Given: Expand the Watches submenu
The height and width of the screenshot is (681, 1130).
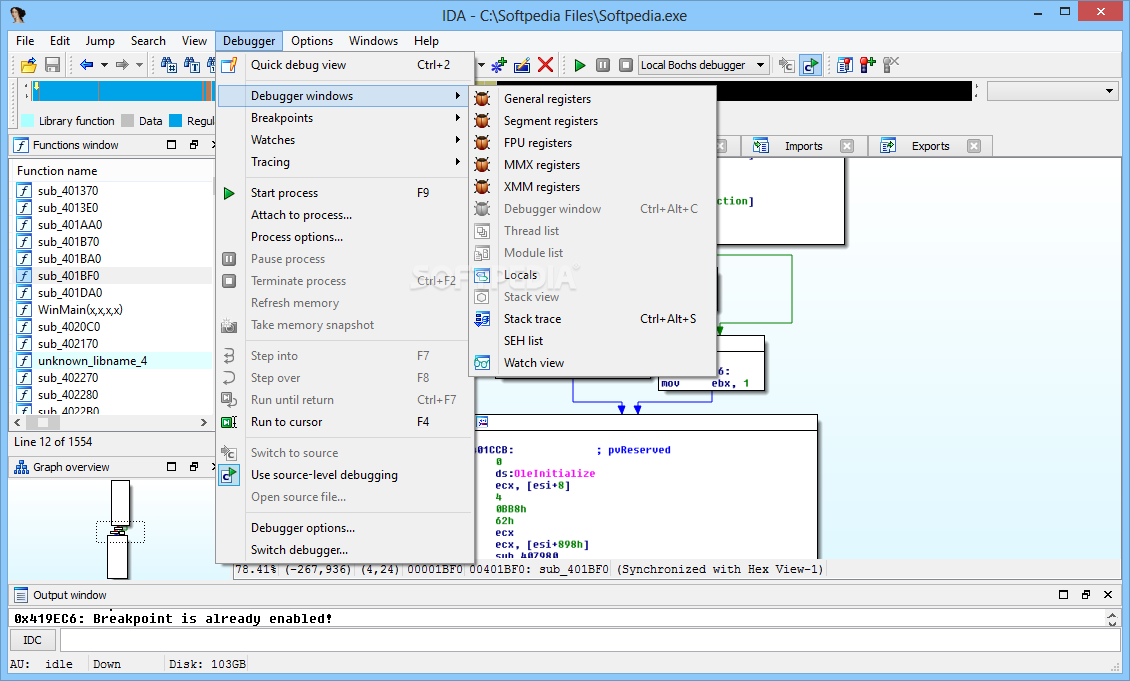Looking at the screenshot, I should pos(344,140).
